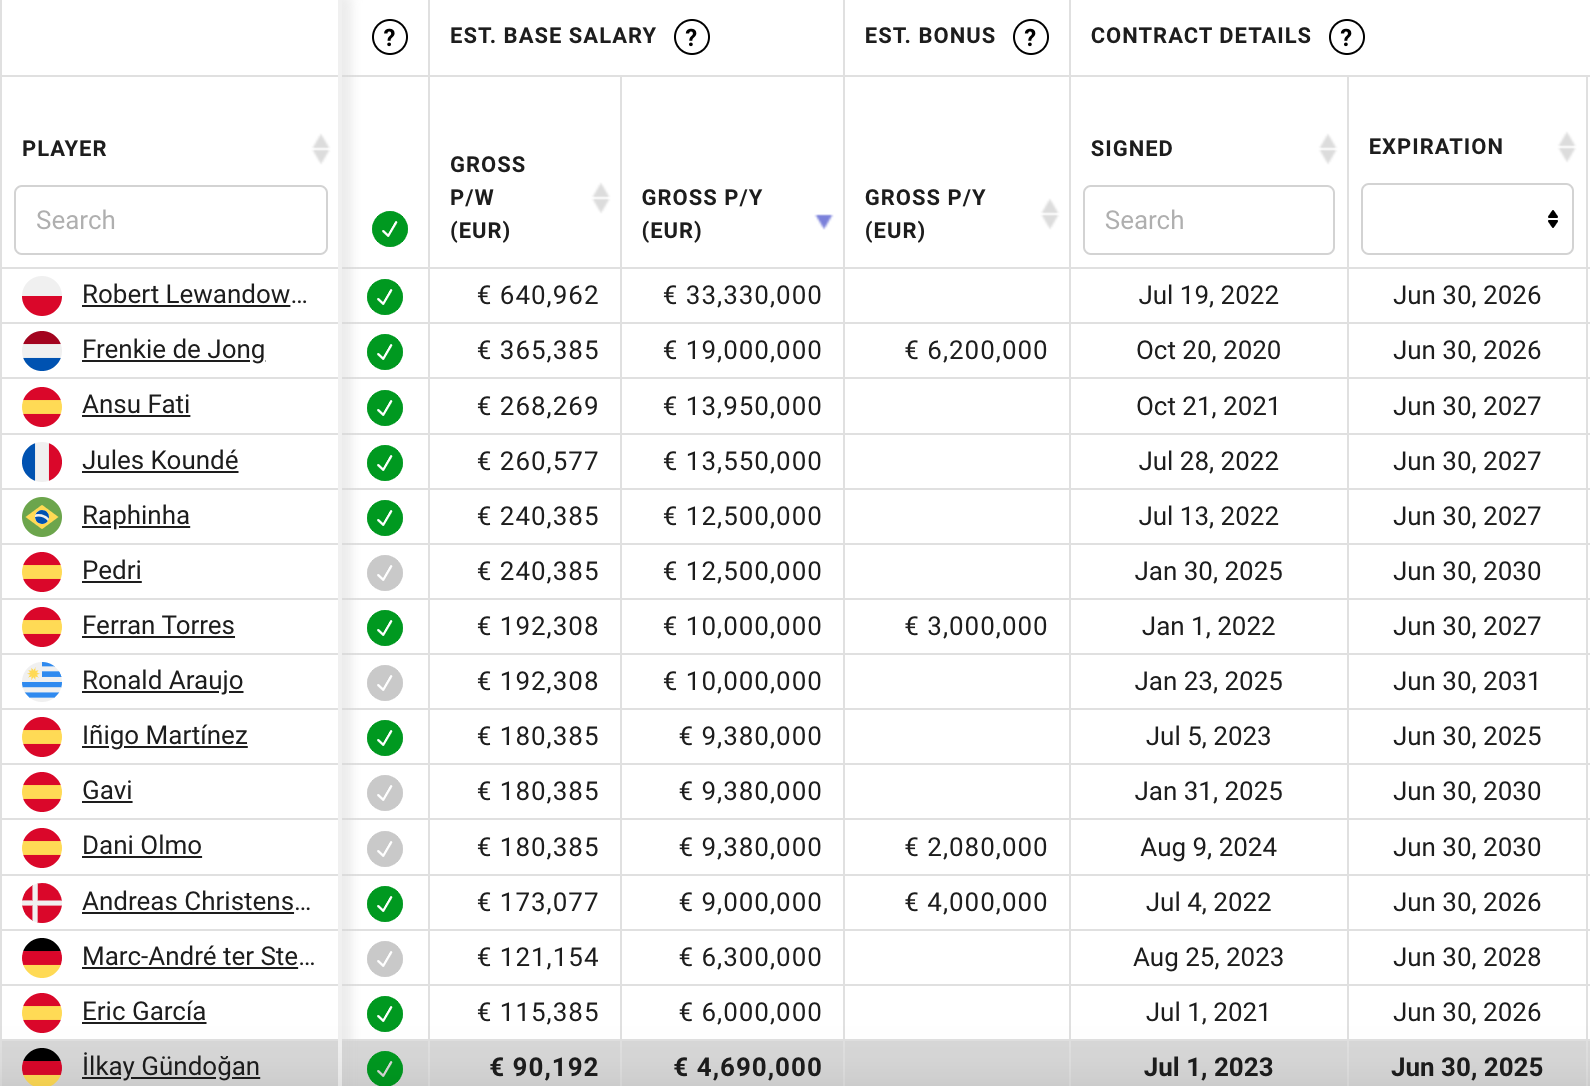
Task: Open Iñigo Martínez player link
Action: 165,736
